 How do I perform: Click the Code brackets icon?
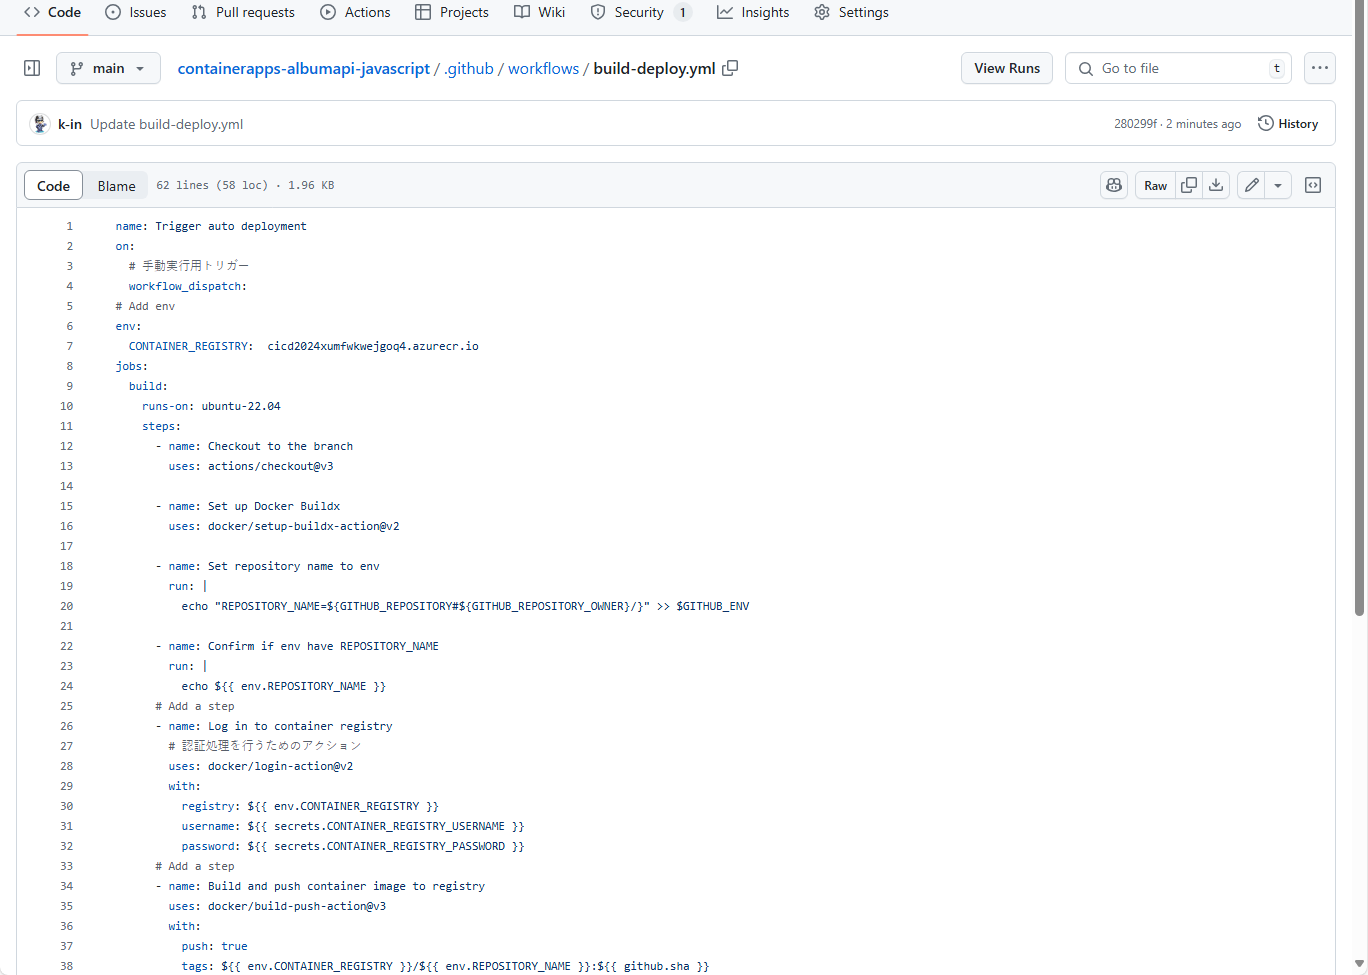[32, 12]
